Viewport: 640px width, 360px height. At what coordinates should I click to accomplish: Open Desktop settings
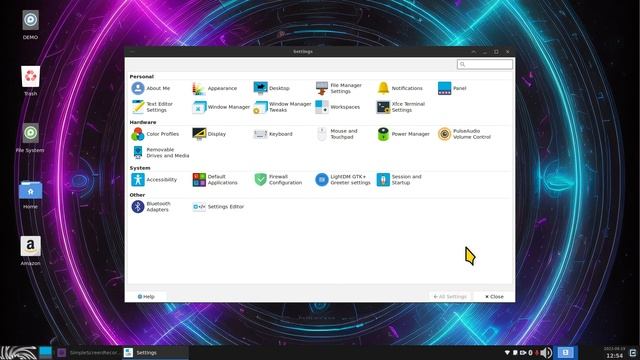271,88
